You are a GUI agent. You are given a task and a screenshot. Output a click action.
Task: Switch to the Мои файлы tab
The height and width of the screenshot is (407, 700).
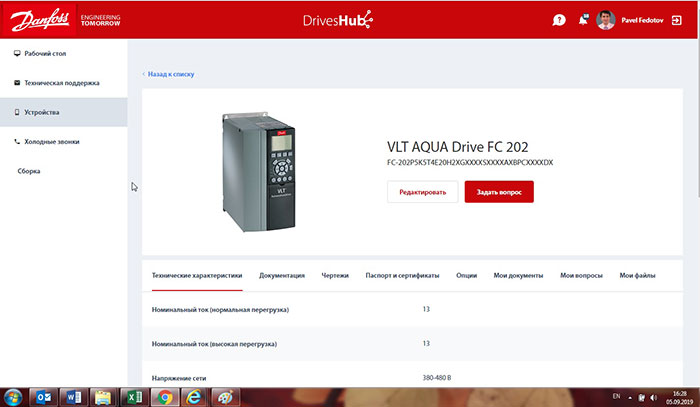point(637,275)
